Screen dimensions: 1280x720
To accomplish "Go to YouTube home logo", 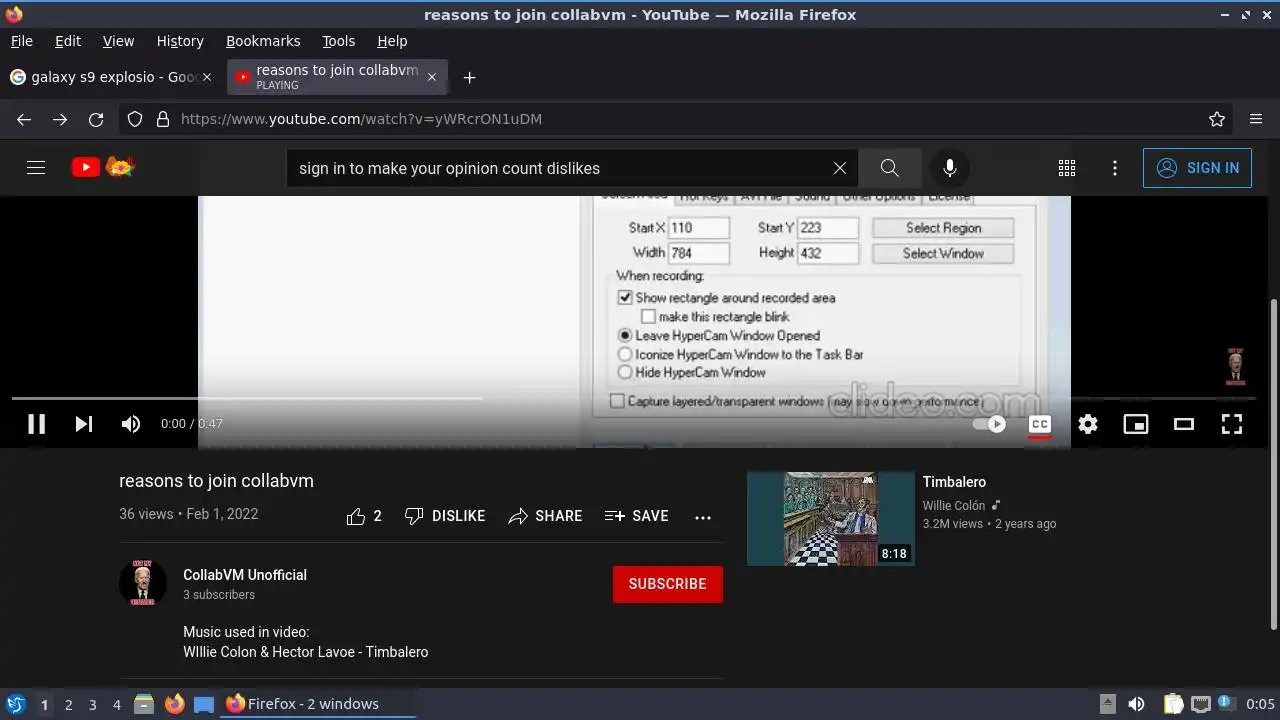I will click(x=103, y=167).
